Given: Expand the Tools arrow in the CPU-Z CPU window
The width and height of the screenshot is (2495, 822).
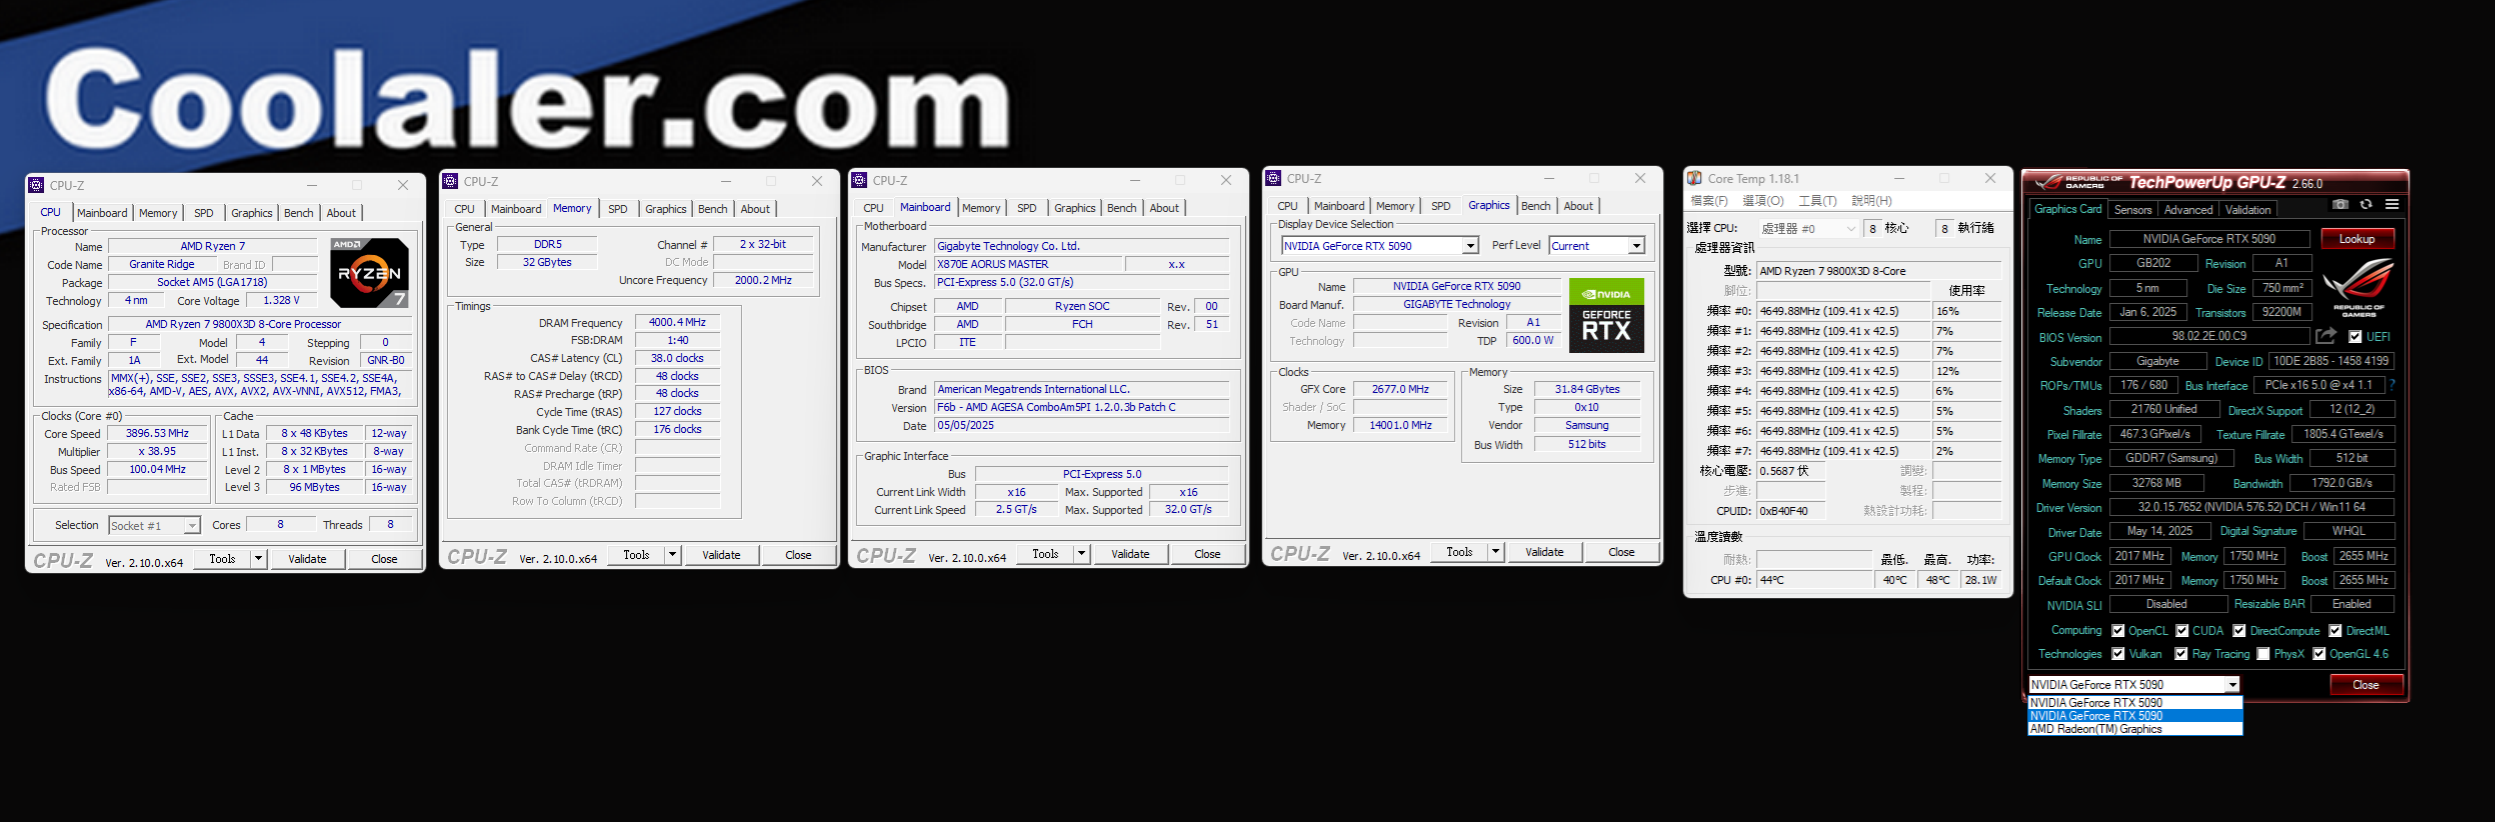Looking at the screenshot, I should [x=258, y=559].
